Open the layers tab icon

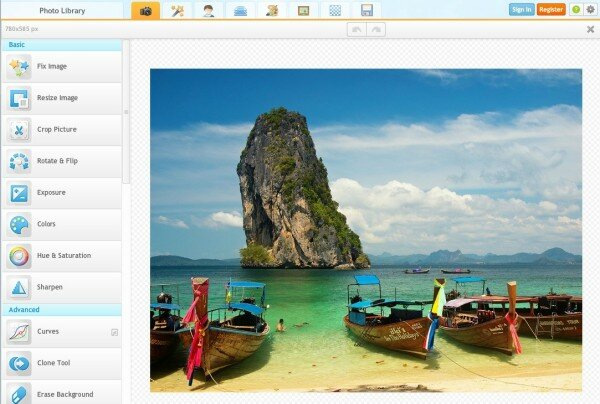pos(240,10)
